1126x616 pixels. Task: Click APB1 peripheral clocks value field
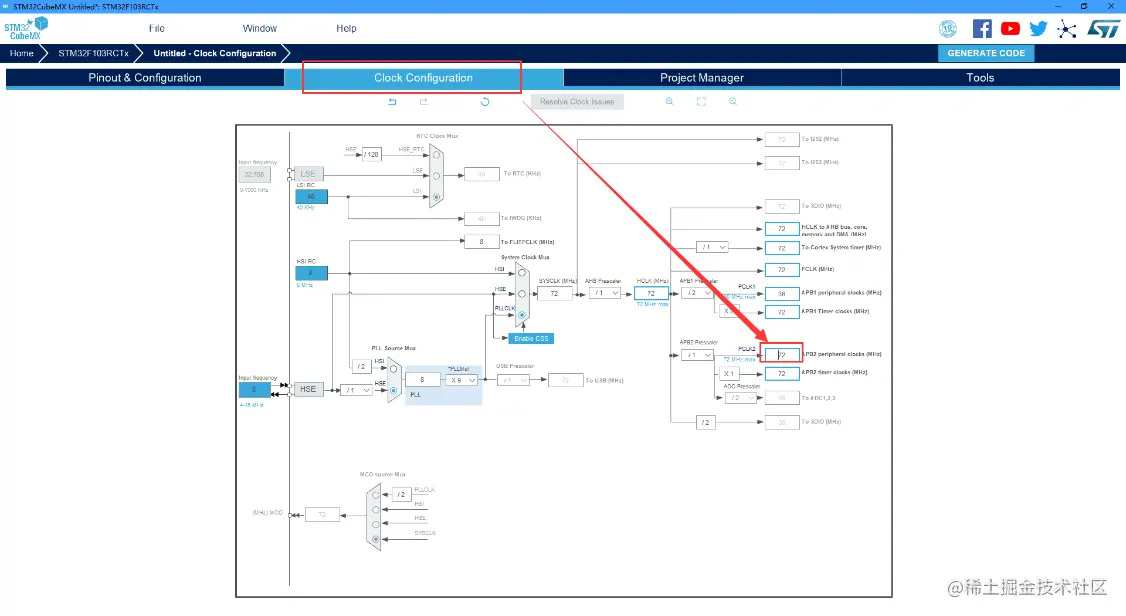click(x=782, y=294)
